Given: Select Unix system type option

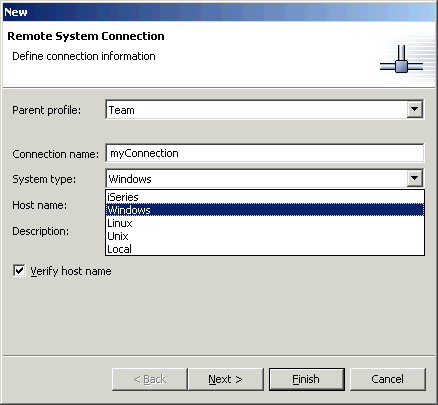Looking at the screenshot, I should (x=265, y=236).
